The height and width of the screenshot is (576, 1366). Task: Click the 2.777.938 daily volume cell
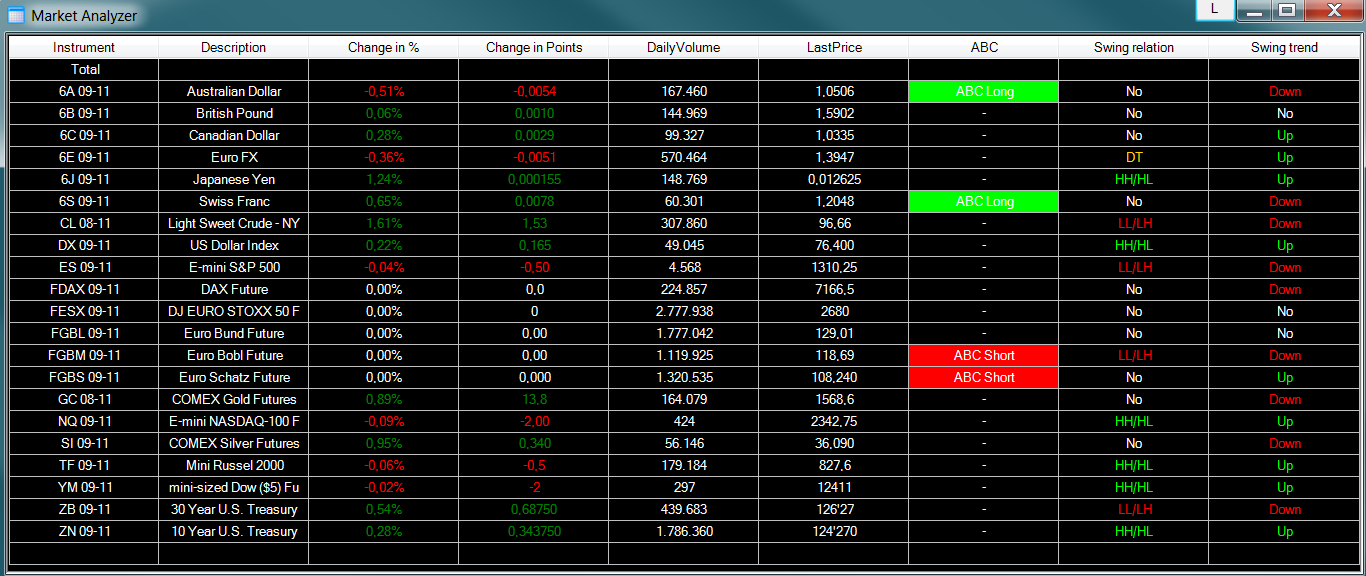pos(684,311)
